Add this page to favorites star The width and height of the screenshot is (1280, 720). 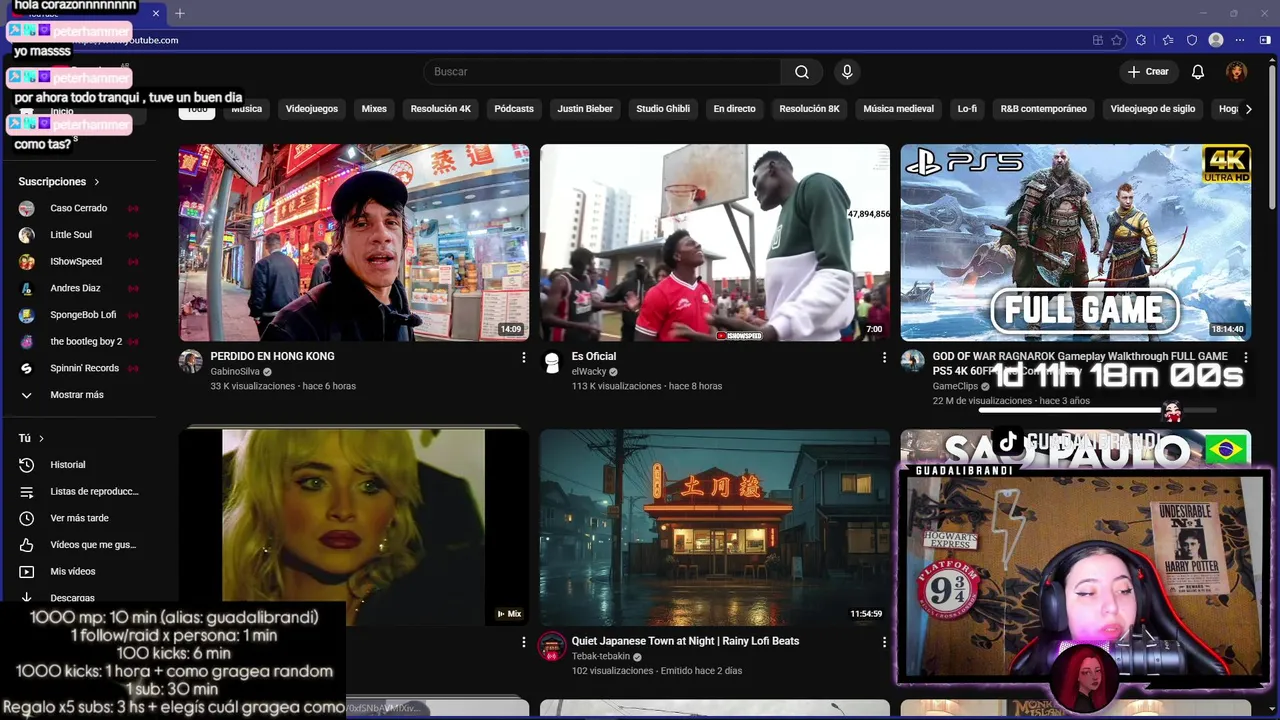click(x=1117, y=40)
